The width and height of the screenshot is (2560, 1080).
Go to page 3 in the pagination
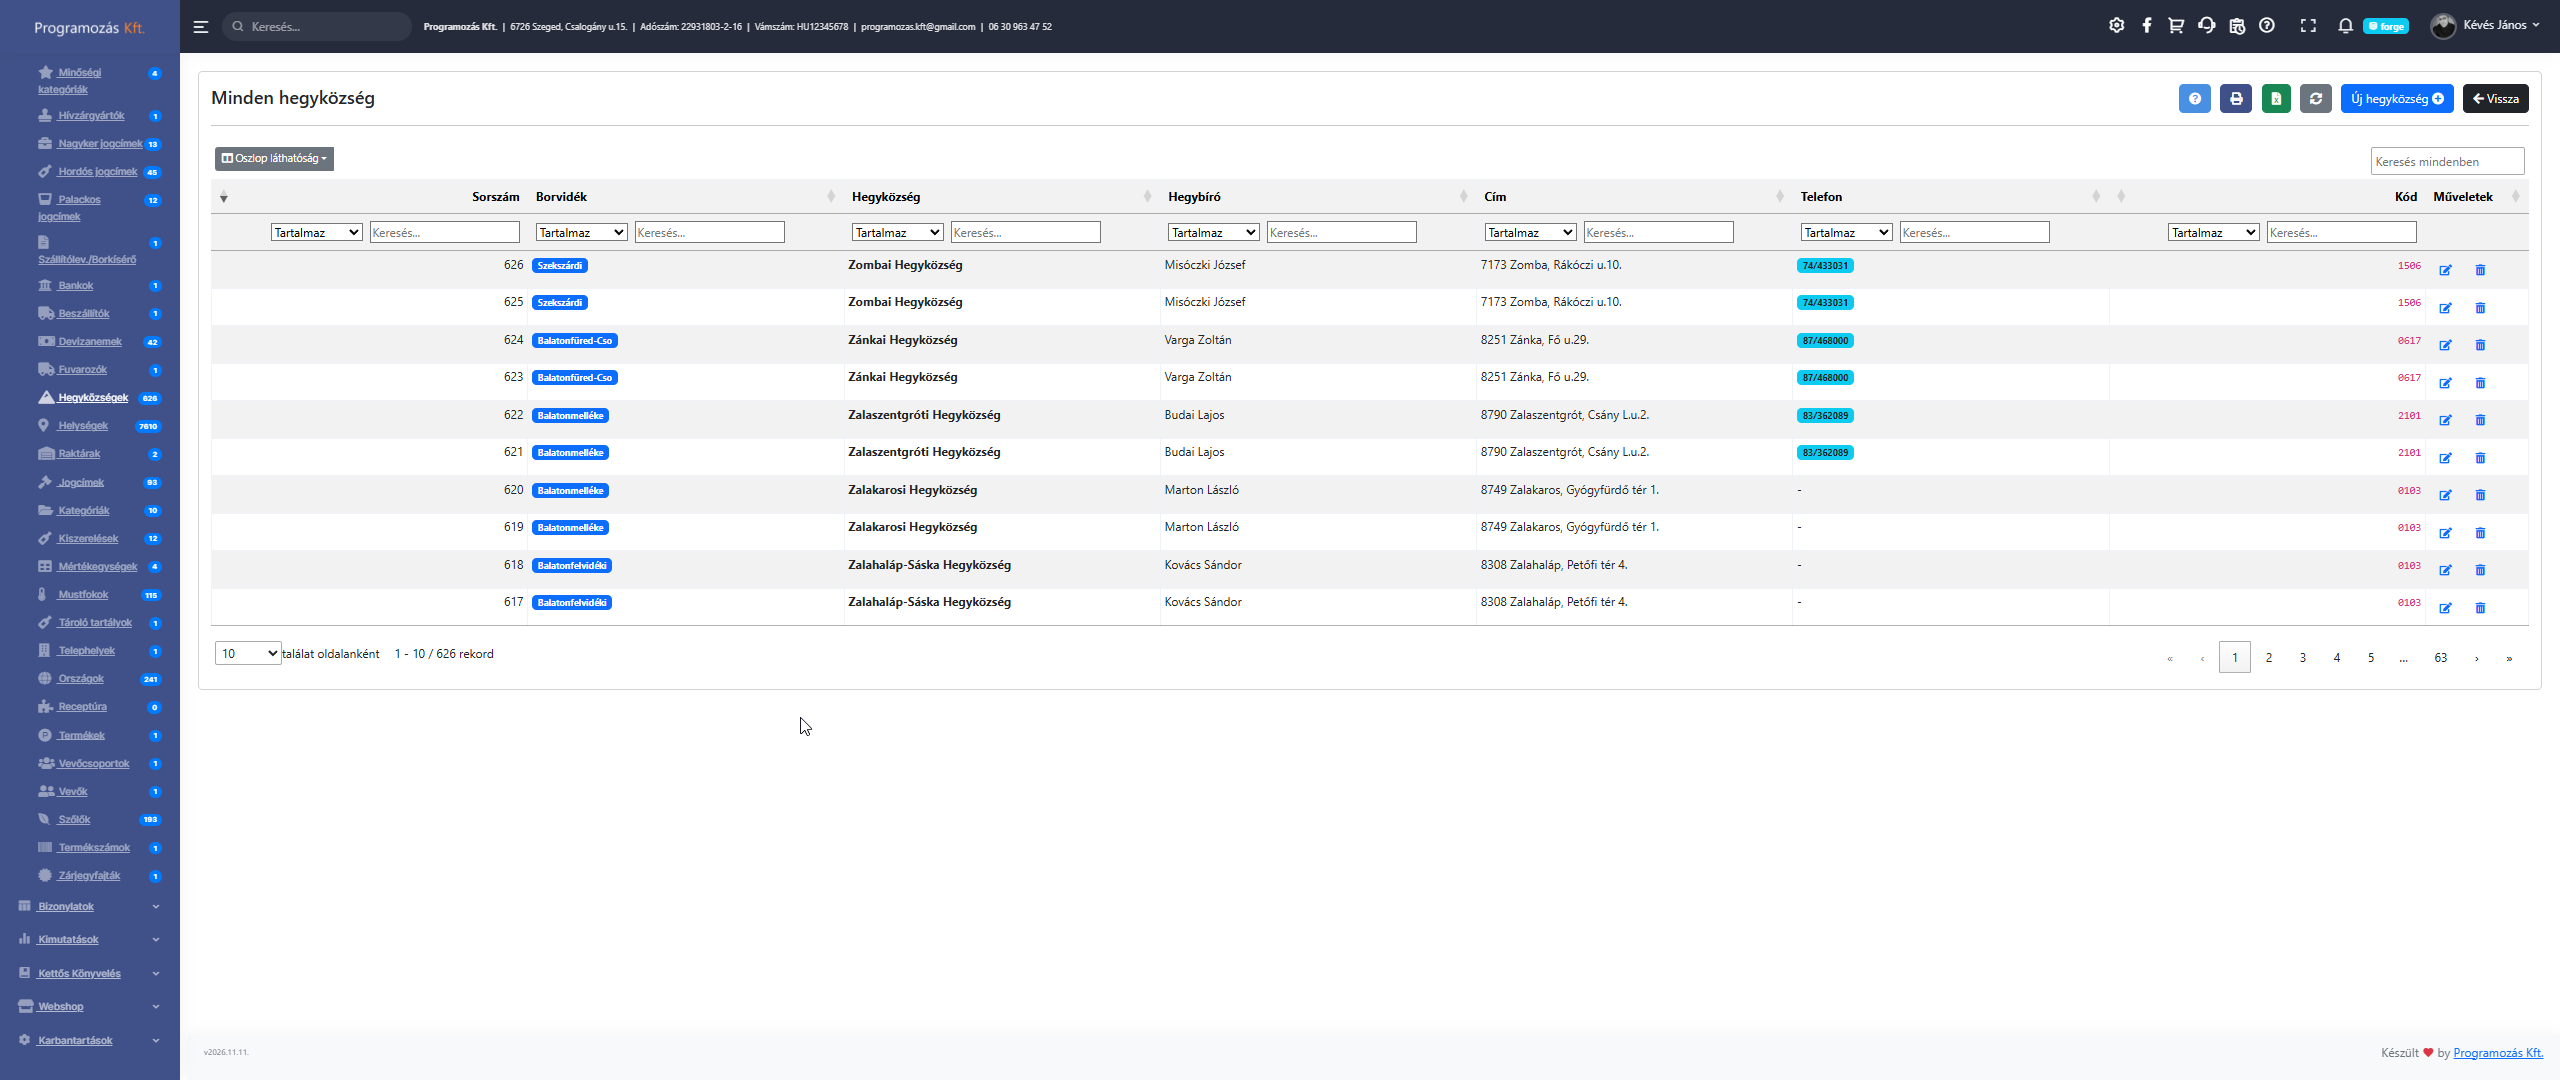pyautogui.click(x=2302, y=658)
